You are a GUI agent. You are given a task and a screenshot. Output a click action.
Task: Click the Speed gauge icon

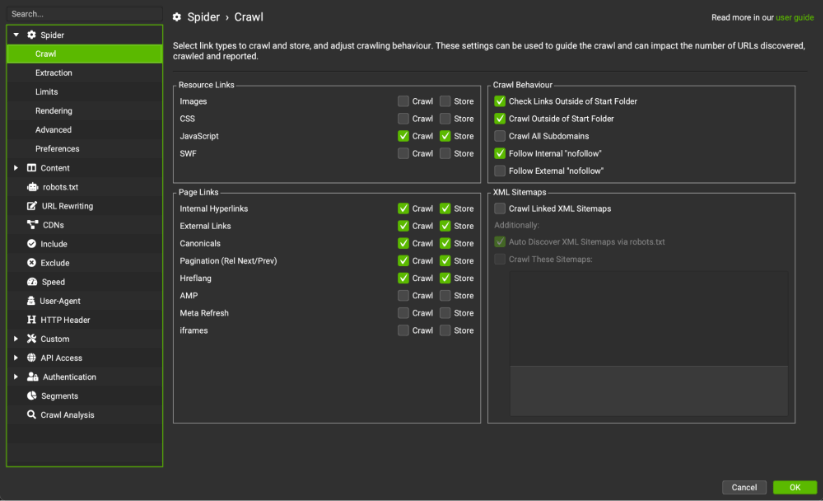tap(32, 282)
